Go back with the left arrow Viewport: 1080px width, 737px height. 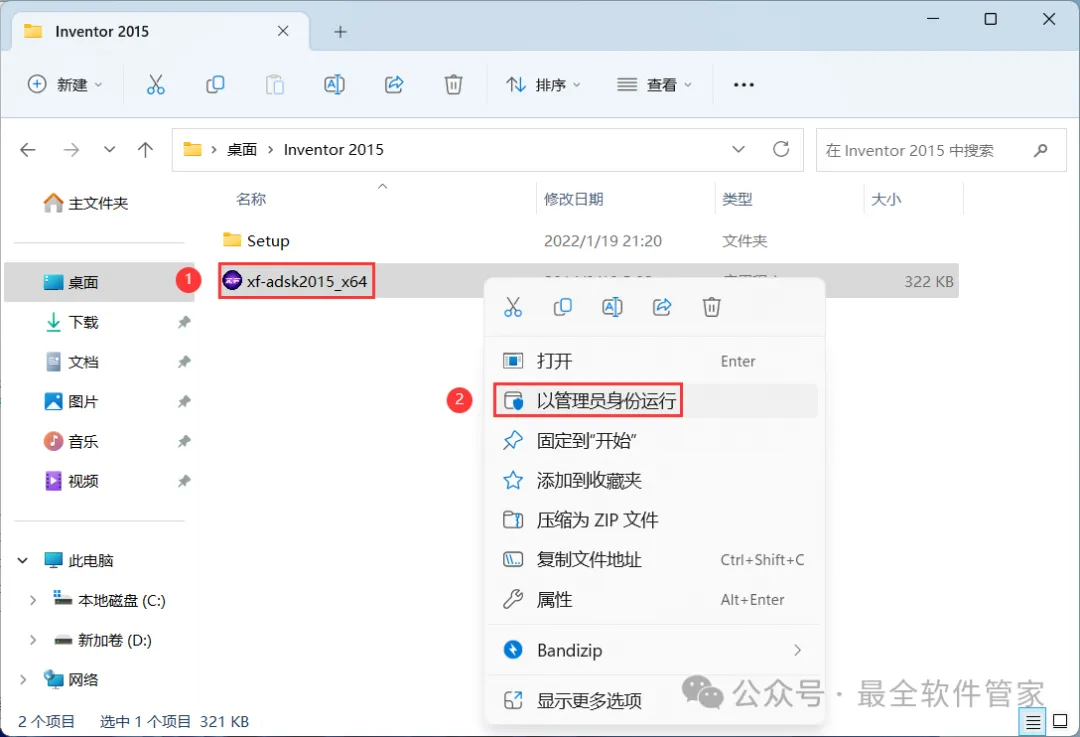coord(28,149)
